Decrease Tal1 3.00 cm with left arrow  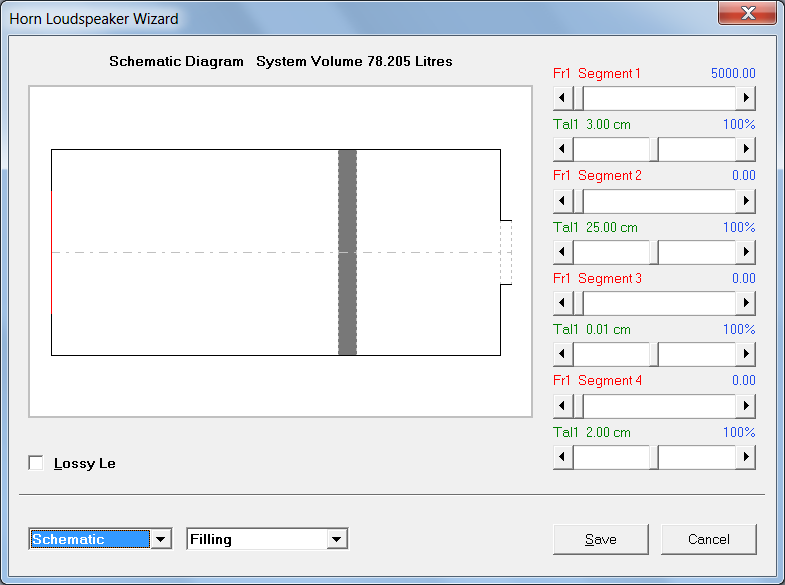point(563,149)
